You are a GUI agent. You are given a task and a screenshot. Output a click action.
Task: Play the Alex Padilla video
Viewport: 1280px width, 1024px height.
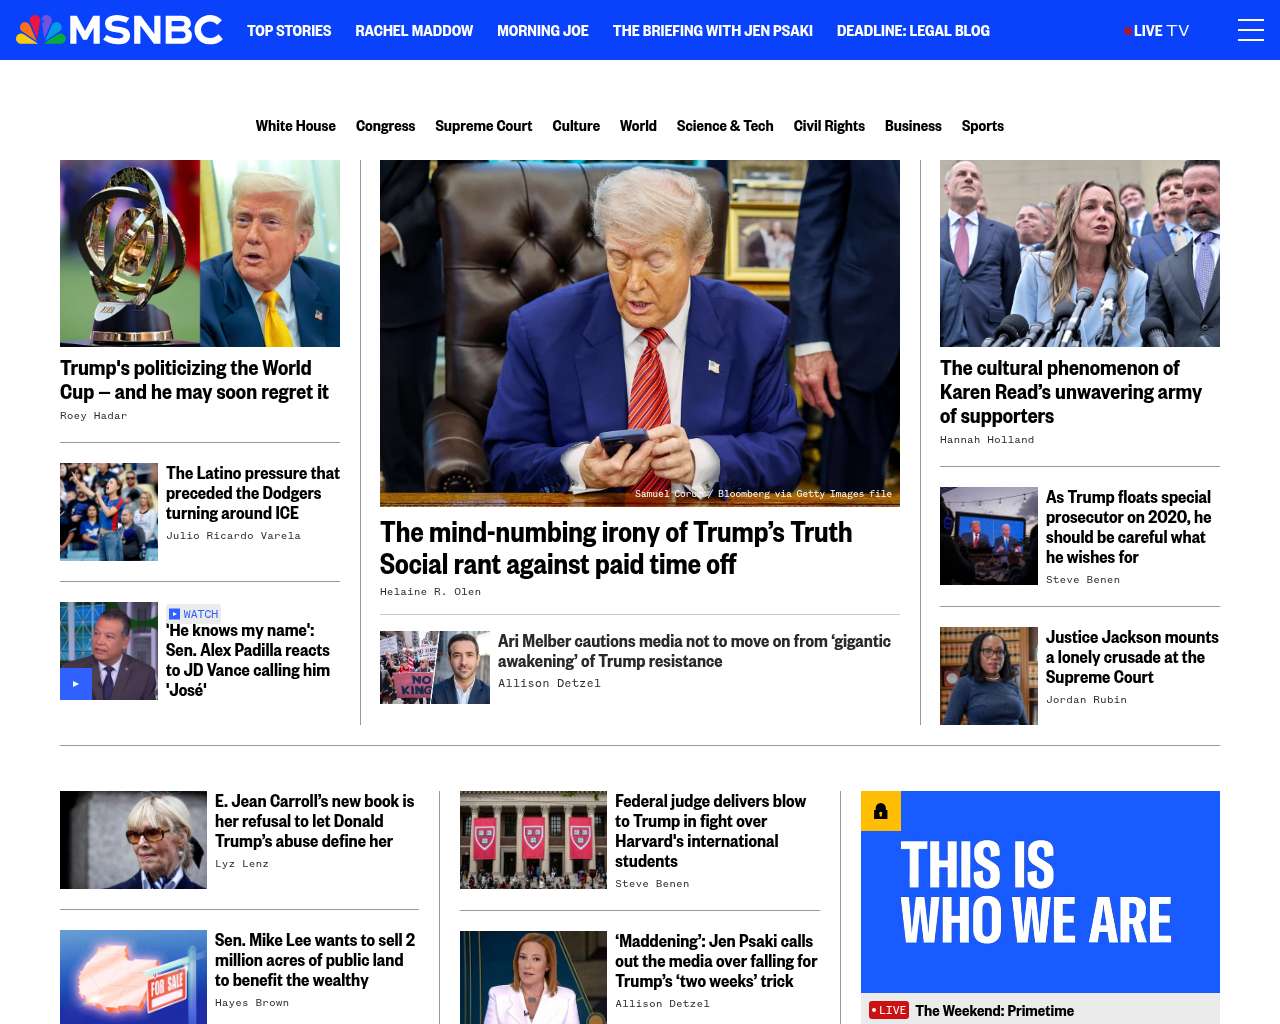(x=76, y=684)
